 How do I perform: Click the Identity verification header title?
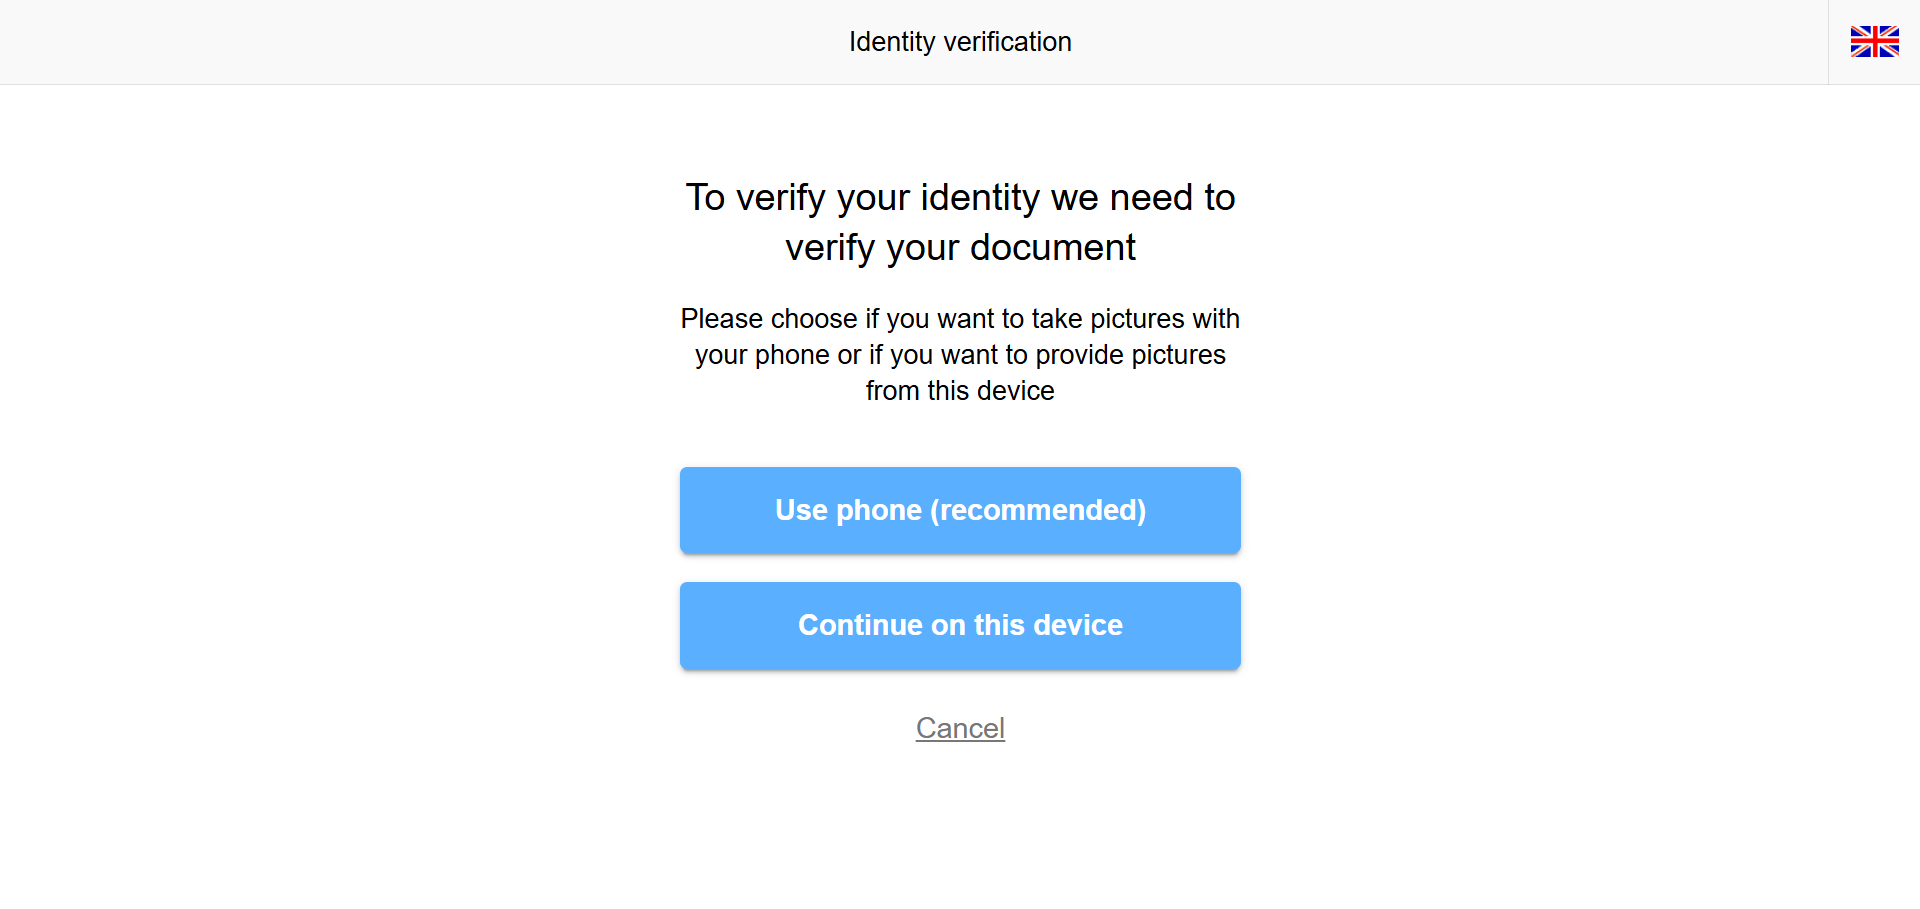tap(960, 41)
